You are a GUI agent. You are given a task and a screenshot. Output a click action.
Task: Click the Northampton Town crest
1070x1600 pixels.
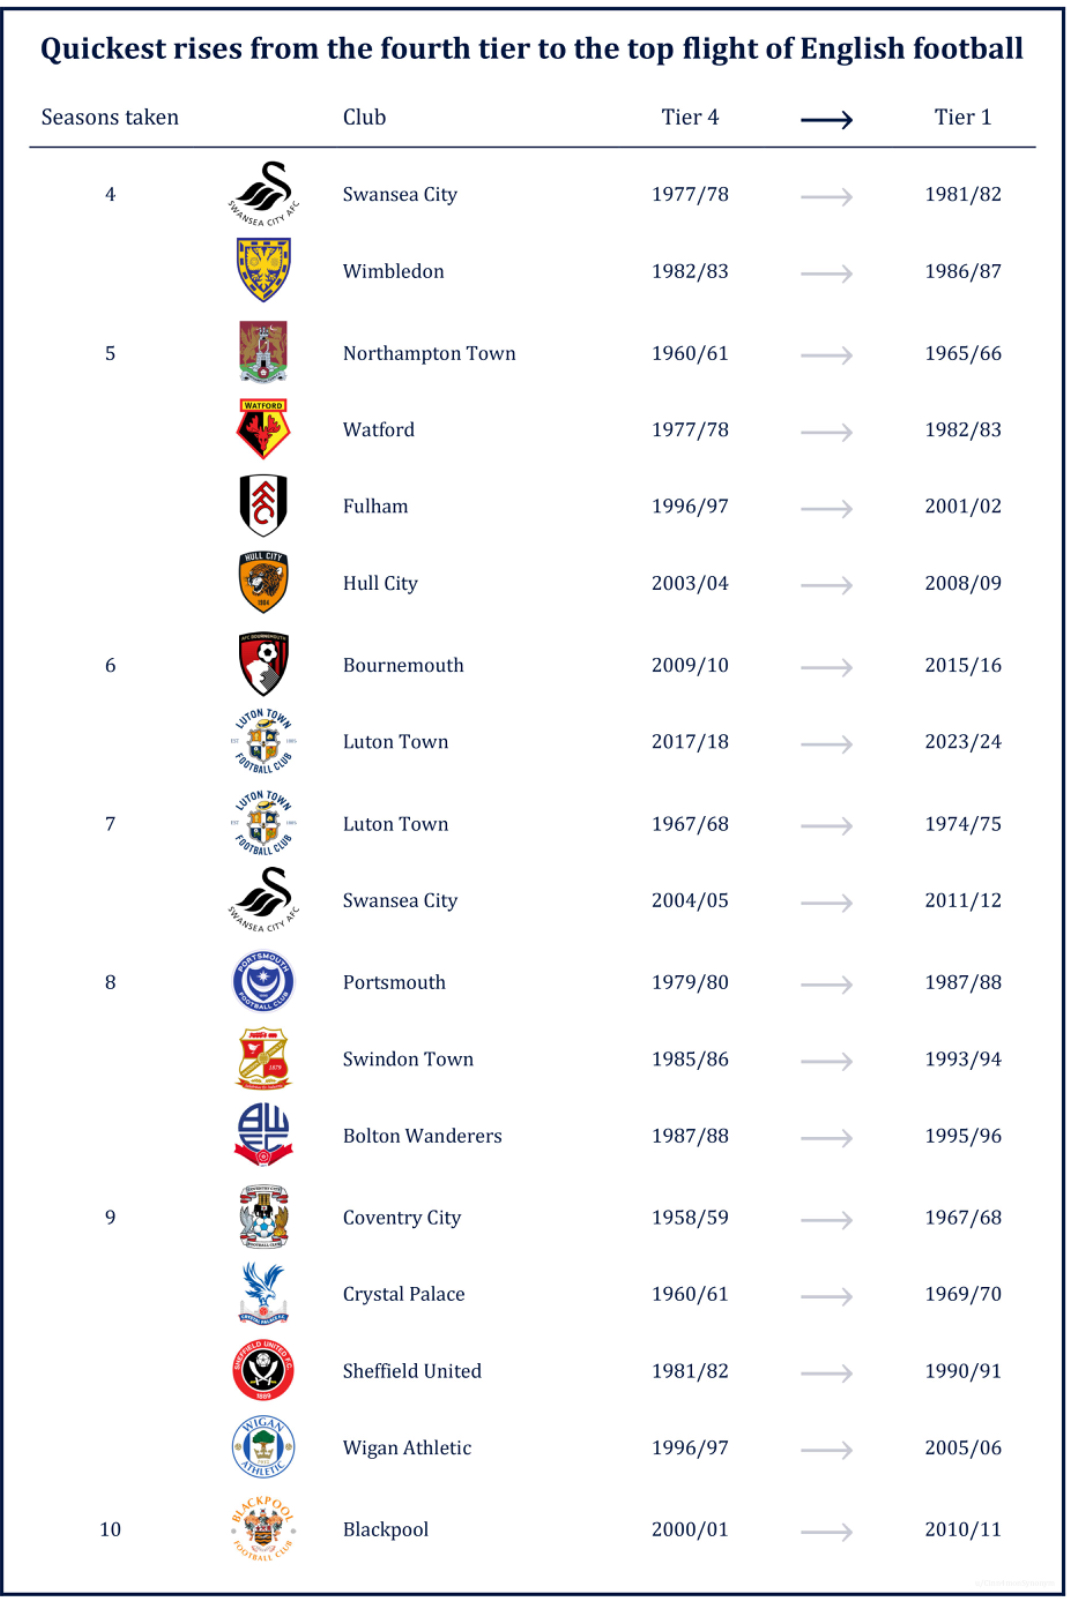point(263,352)
